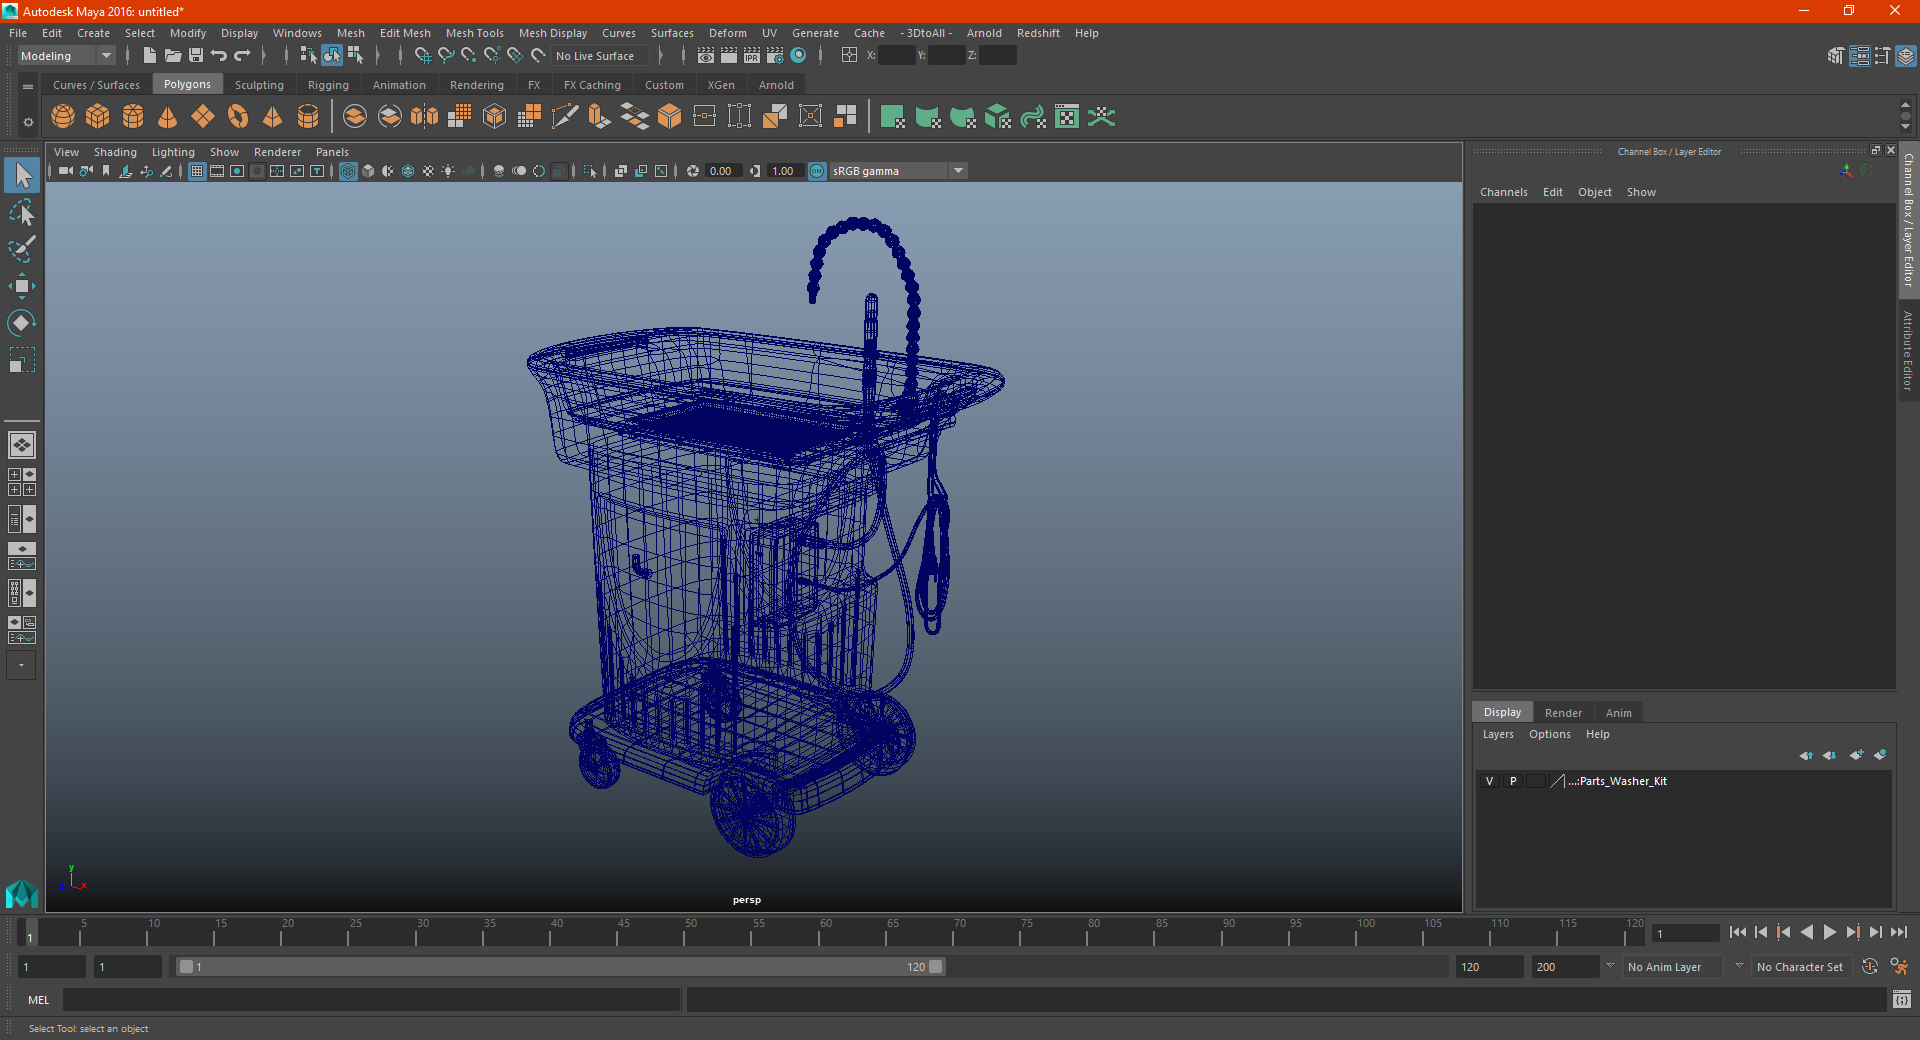Click the New Scene icon
The height and width of the screenshot is (1040, 1920).
(x=149, y=56)
